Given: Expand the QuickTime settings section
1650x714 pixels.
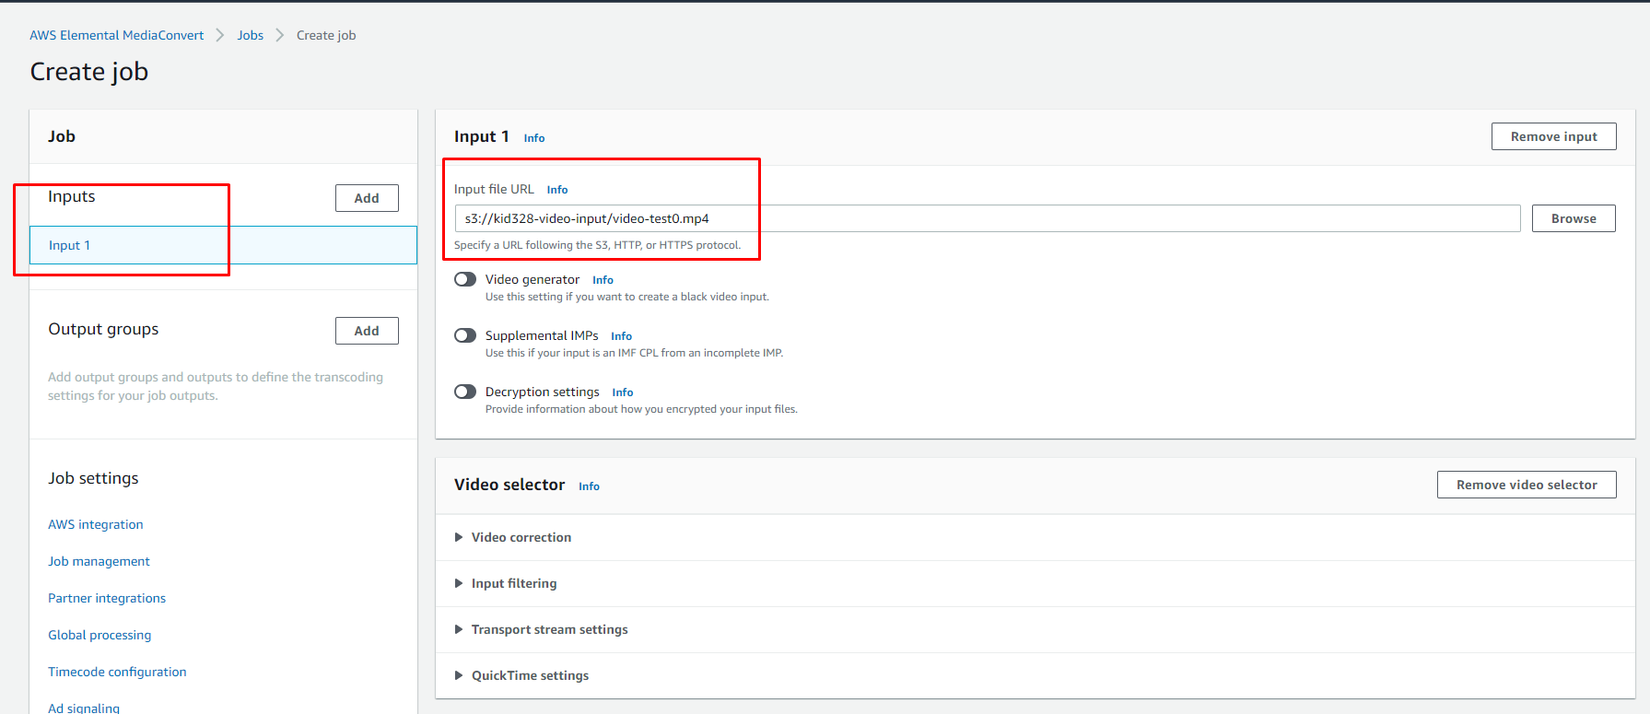Looking at the screenshot, I should (x=530, y=675).
